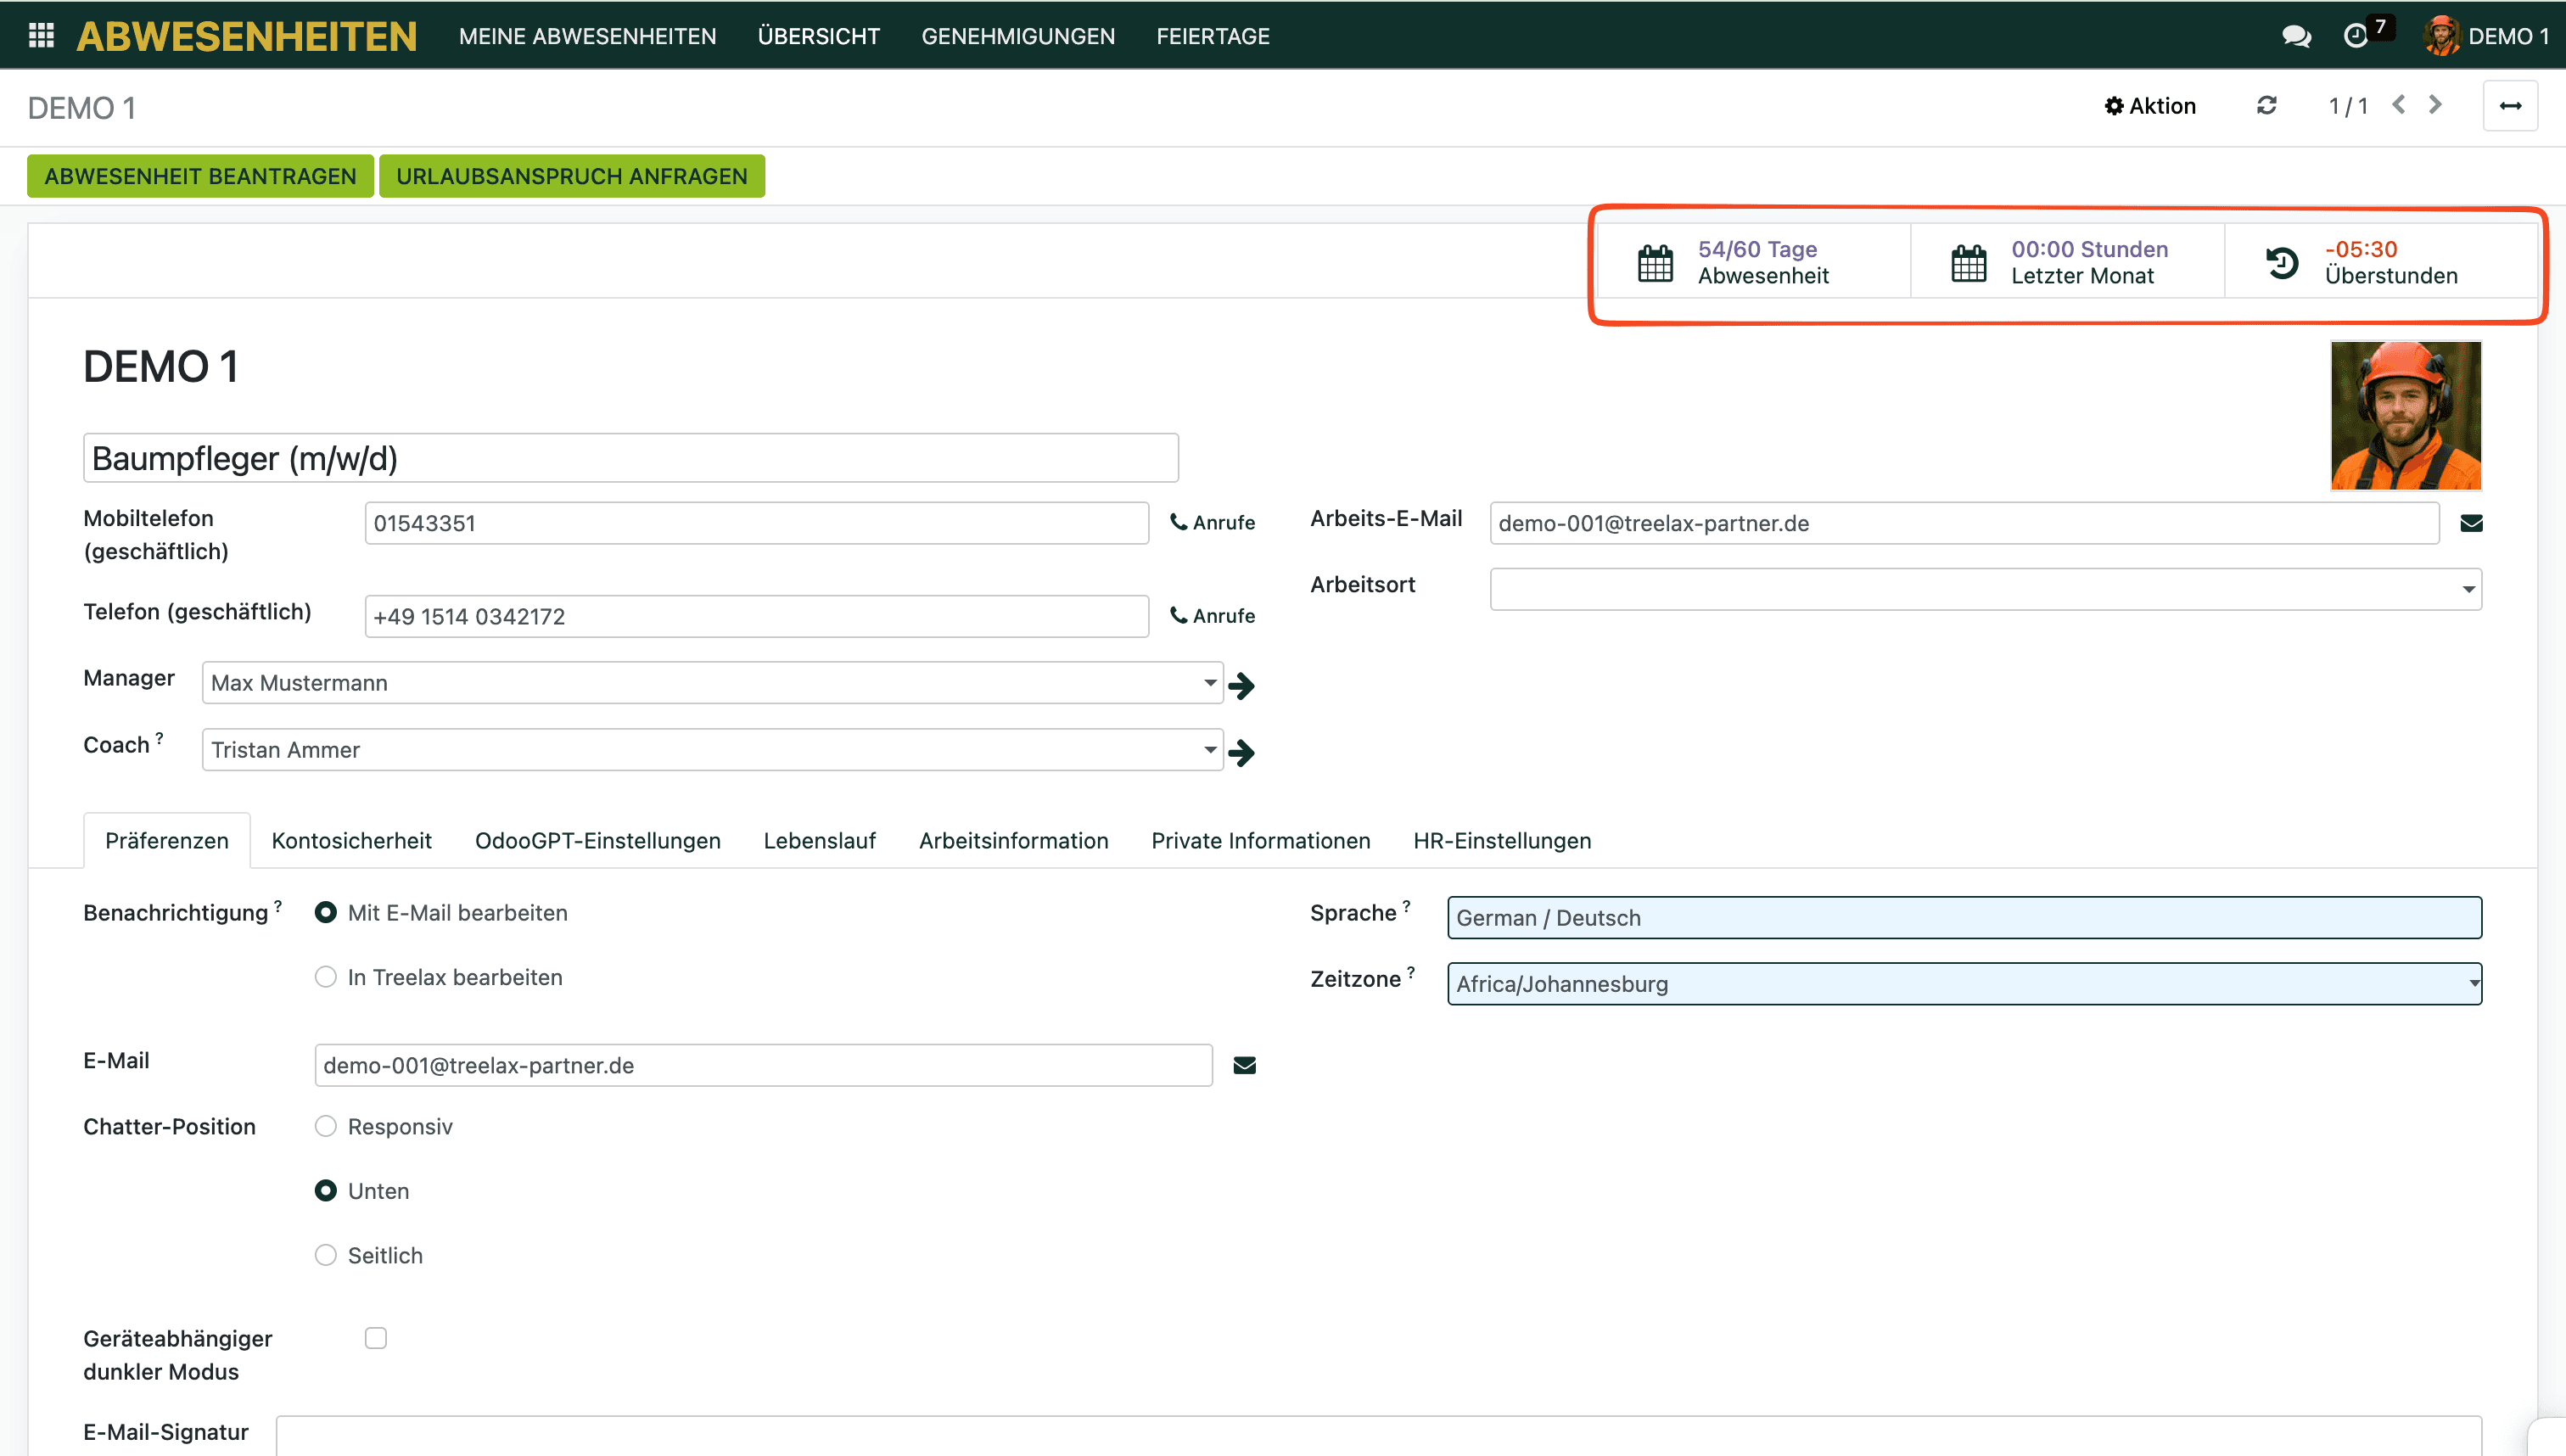Click Abwesenheit beantragen button
The image size is (2566, 1456).
pos(200,176)
